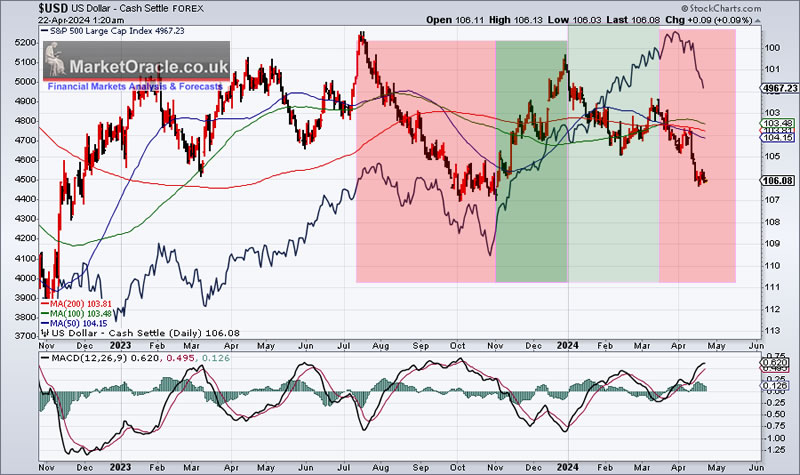
Task: Click 2024 on the price chart time axis
Action: [x=567, y=345]
